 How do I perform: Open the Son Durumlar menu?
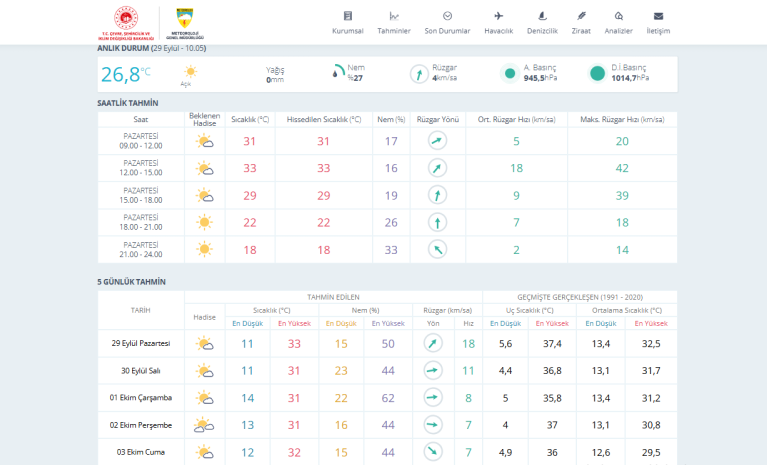447,23
